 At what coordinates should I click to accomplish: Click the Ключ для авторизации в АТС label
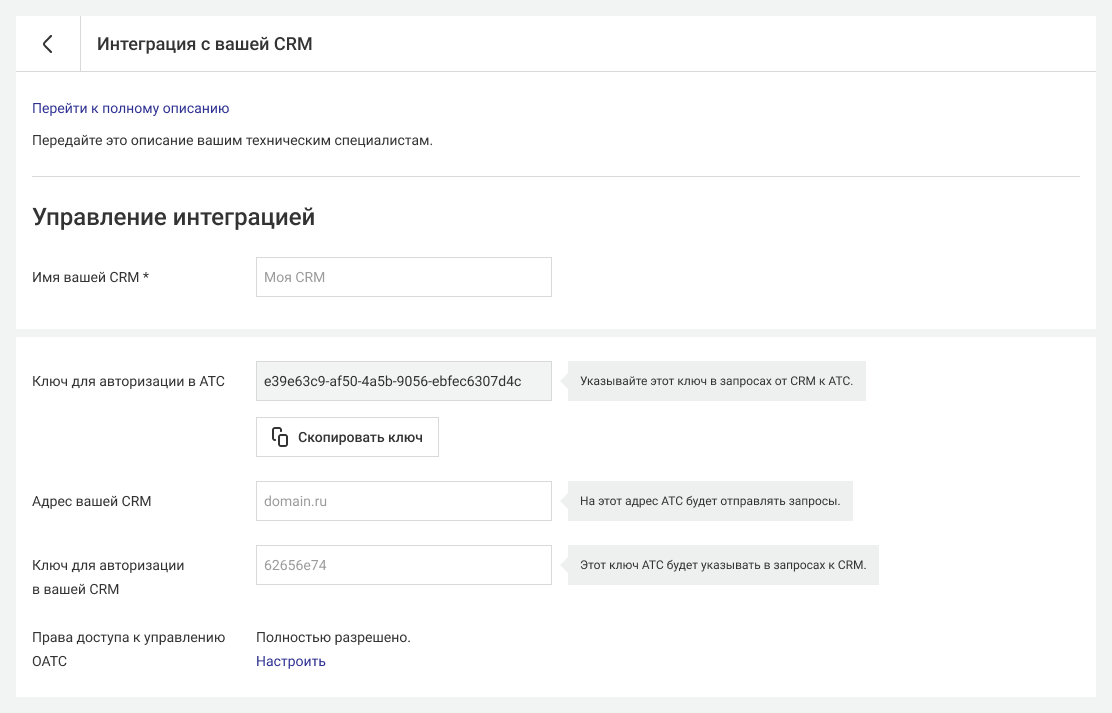(x=128, y=381)
